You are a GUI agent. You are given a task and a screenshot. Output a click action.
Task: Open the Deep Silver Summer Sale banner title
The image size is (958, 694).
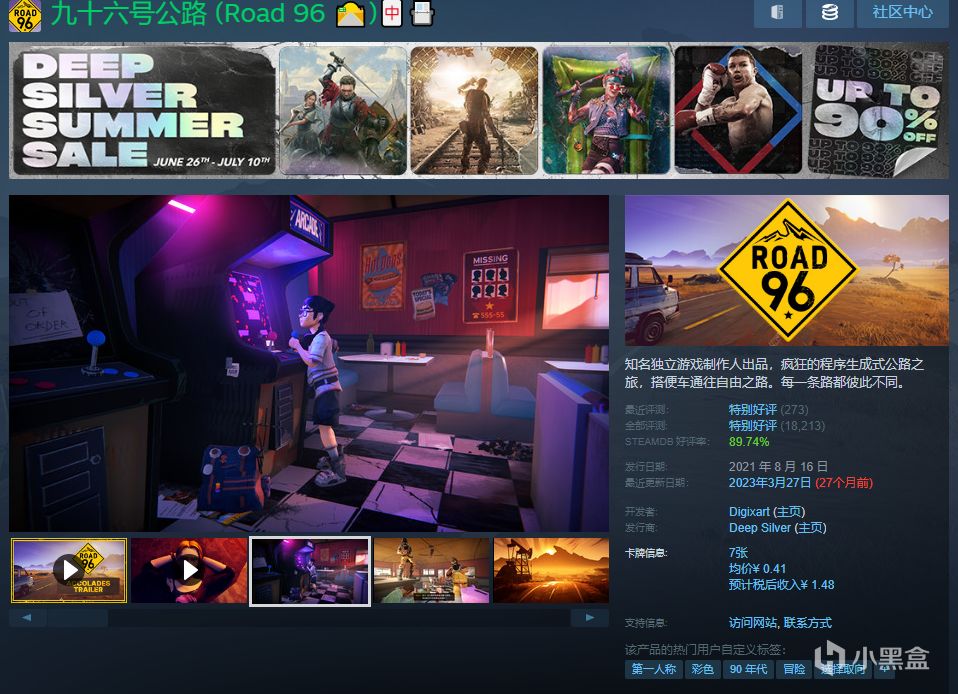pos(144,111)
